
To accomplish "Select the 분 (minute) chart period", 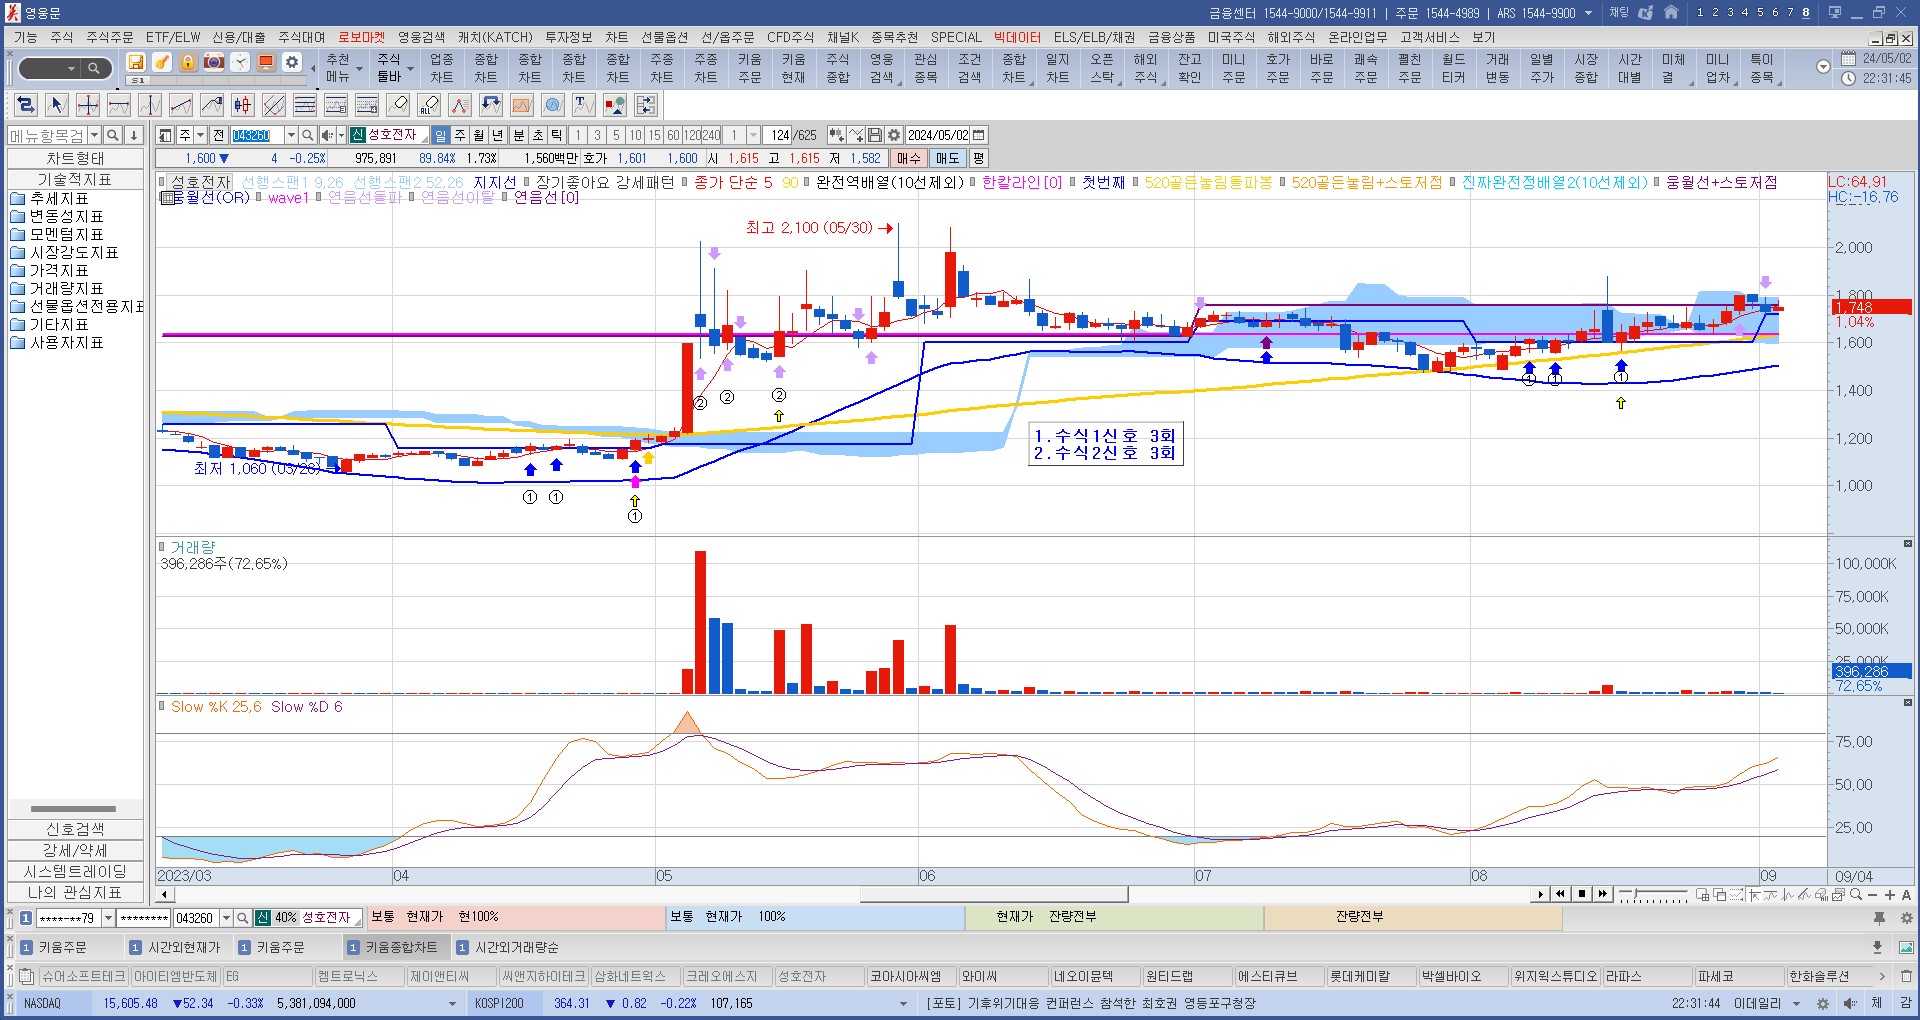I will tap(518, 135).
